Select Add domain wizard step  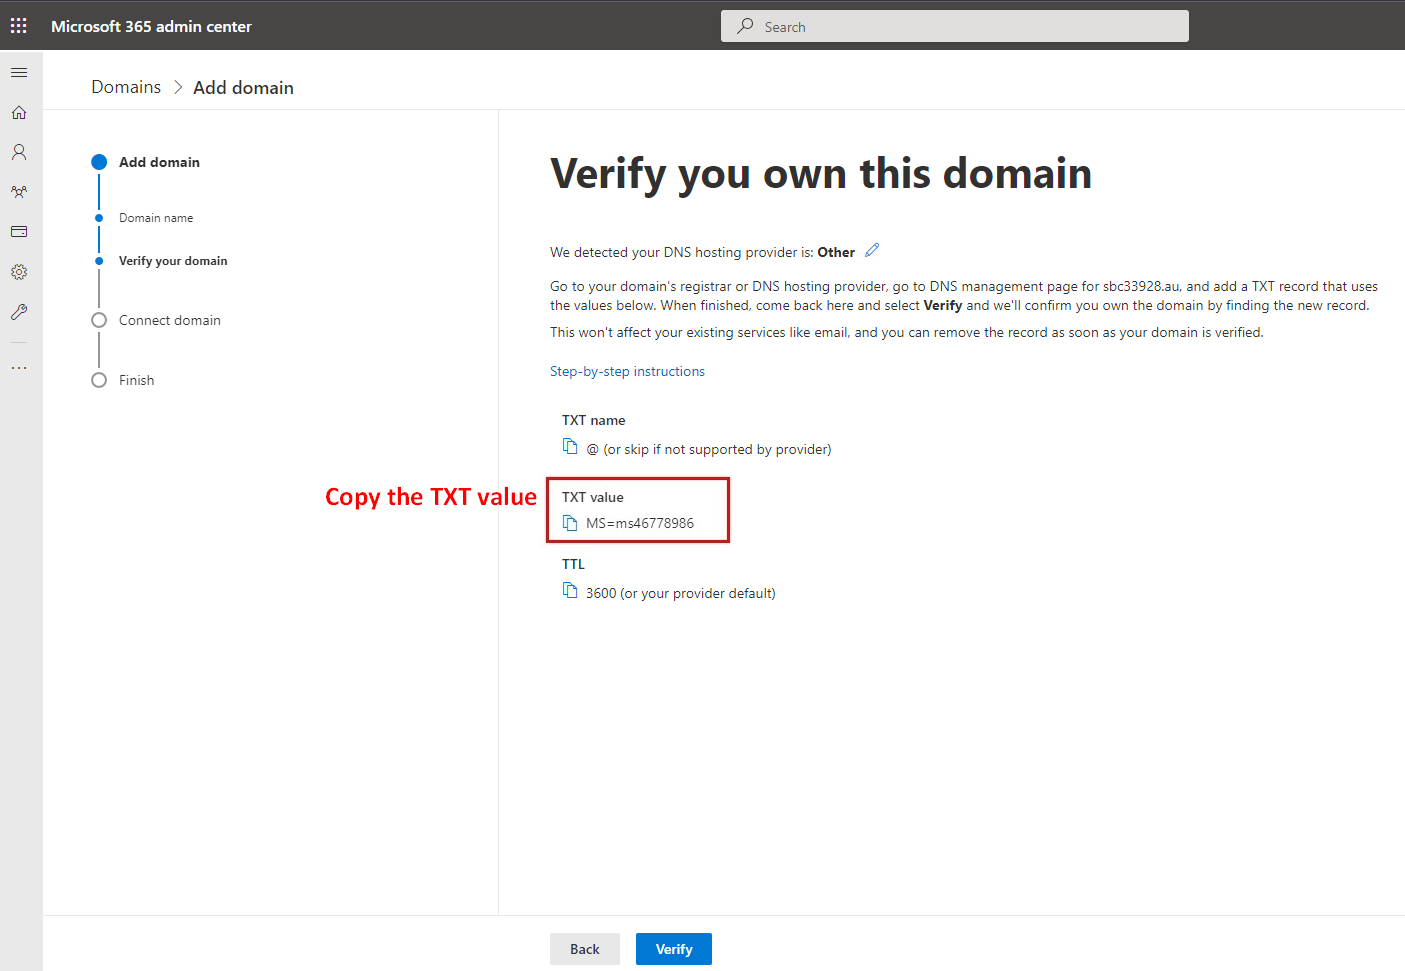[x=146, y=162]
